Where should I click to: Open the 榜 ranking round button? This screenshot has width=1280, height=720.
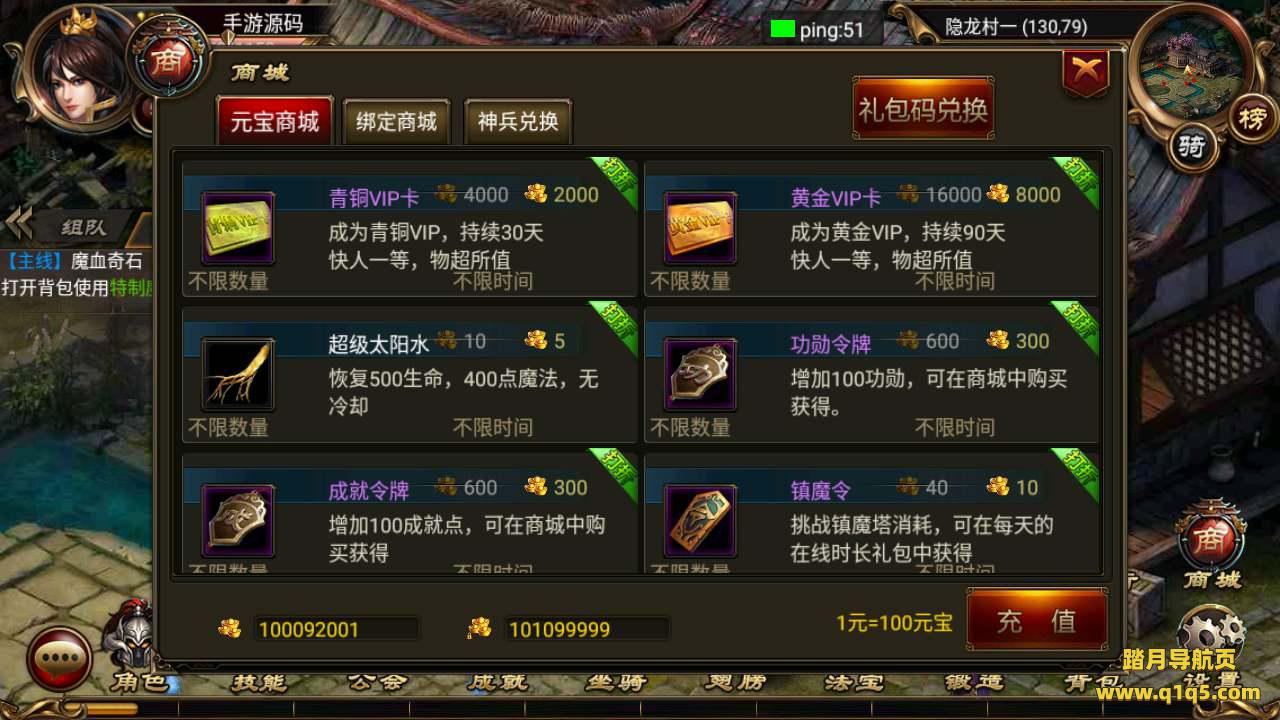click(x=1251, y=120)
